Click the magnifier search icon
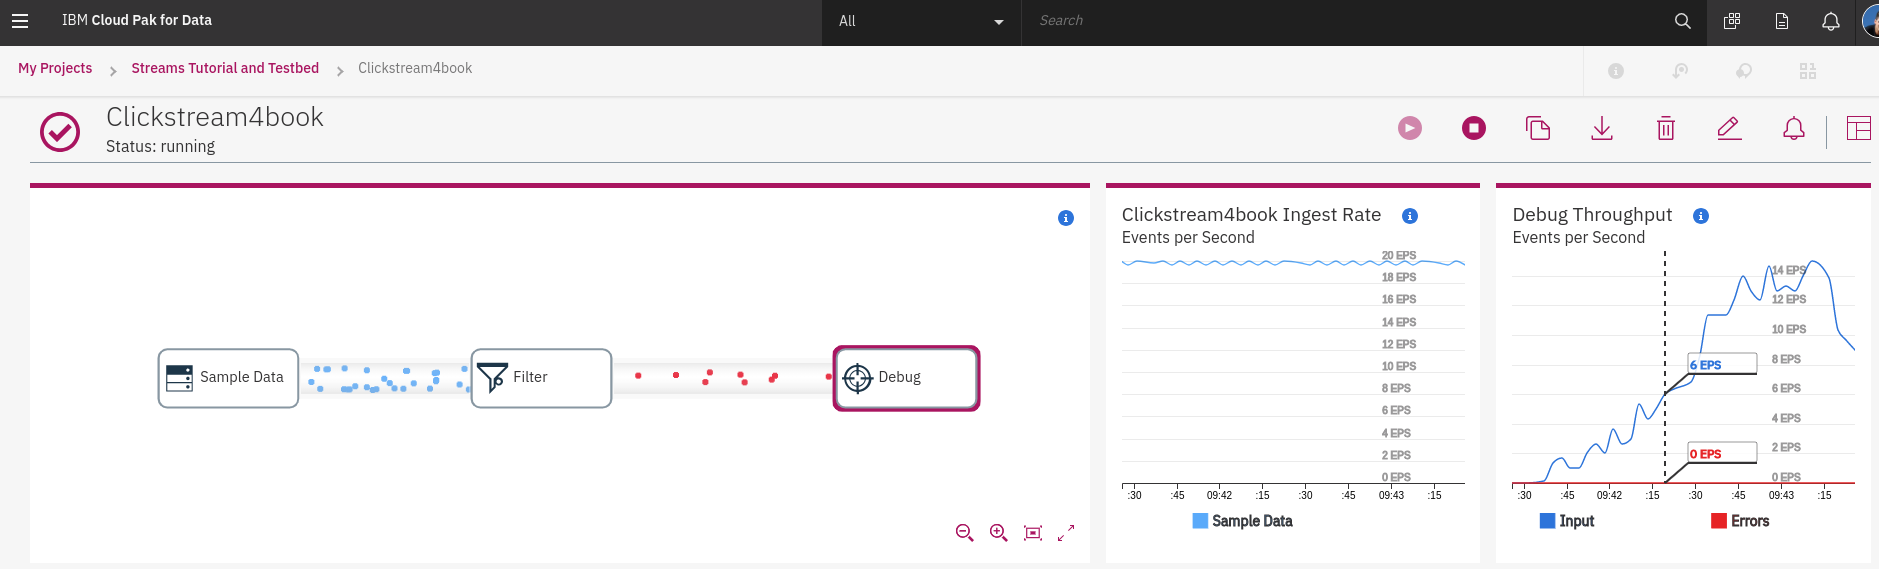1879x569 pixels. pyautogui.click(x=1683, y=21)
